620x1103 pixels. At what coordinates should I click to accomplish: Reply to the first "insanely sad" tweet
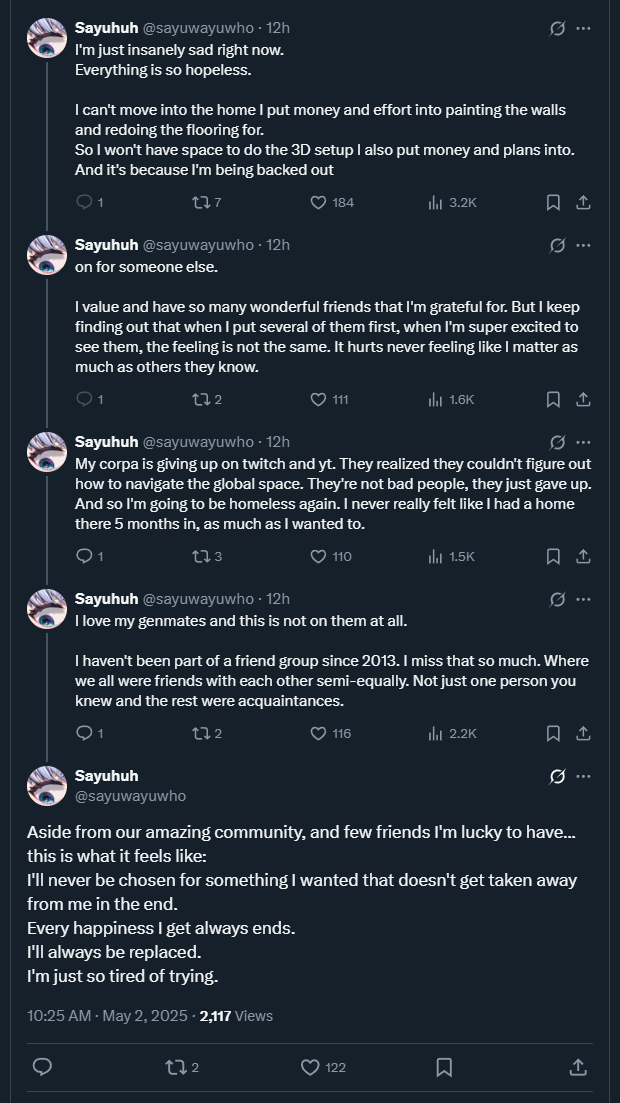pyautogui.click(x=84, y=202)
